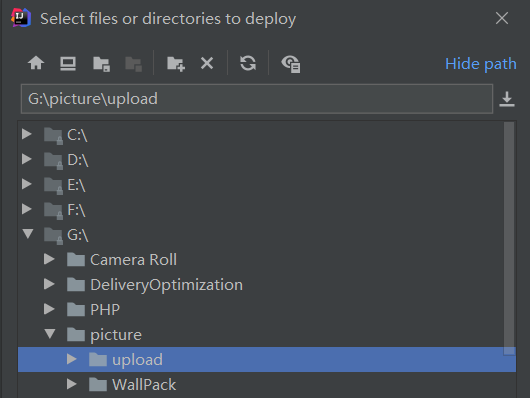Image resolution: width=530 pixels, height=398 pixels.
Task: Open the path history download arrow
Action: click(507, 99)
